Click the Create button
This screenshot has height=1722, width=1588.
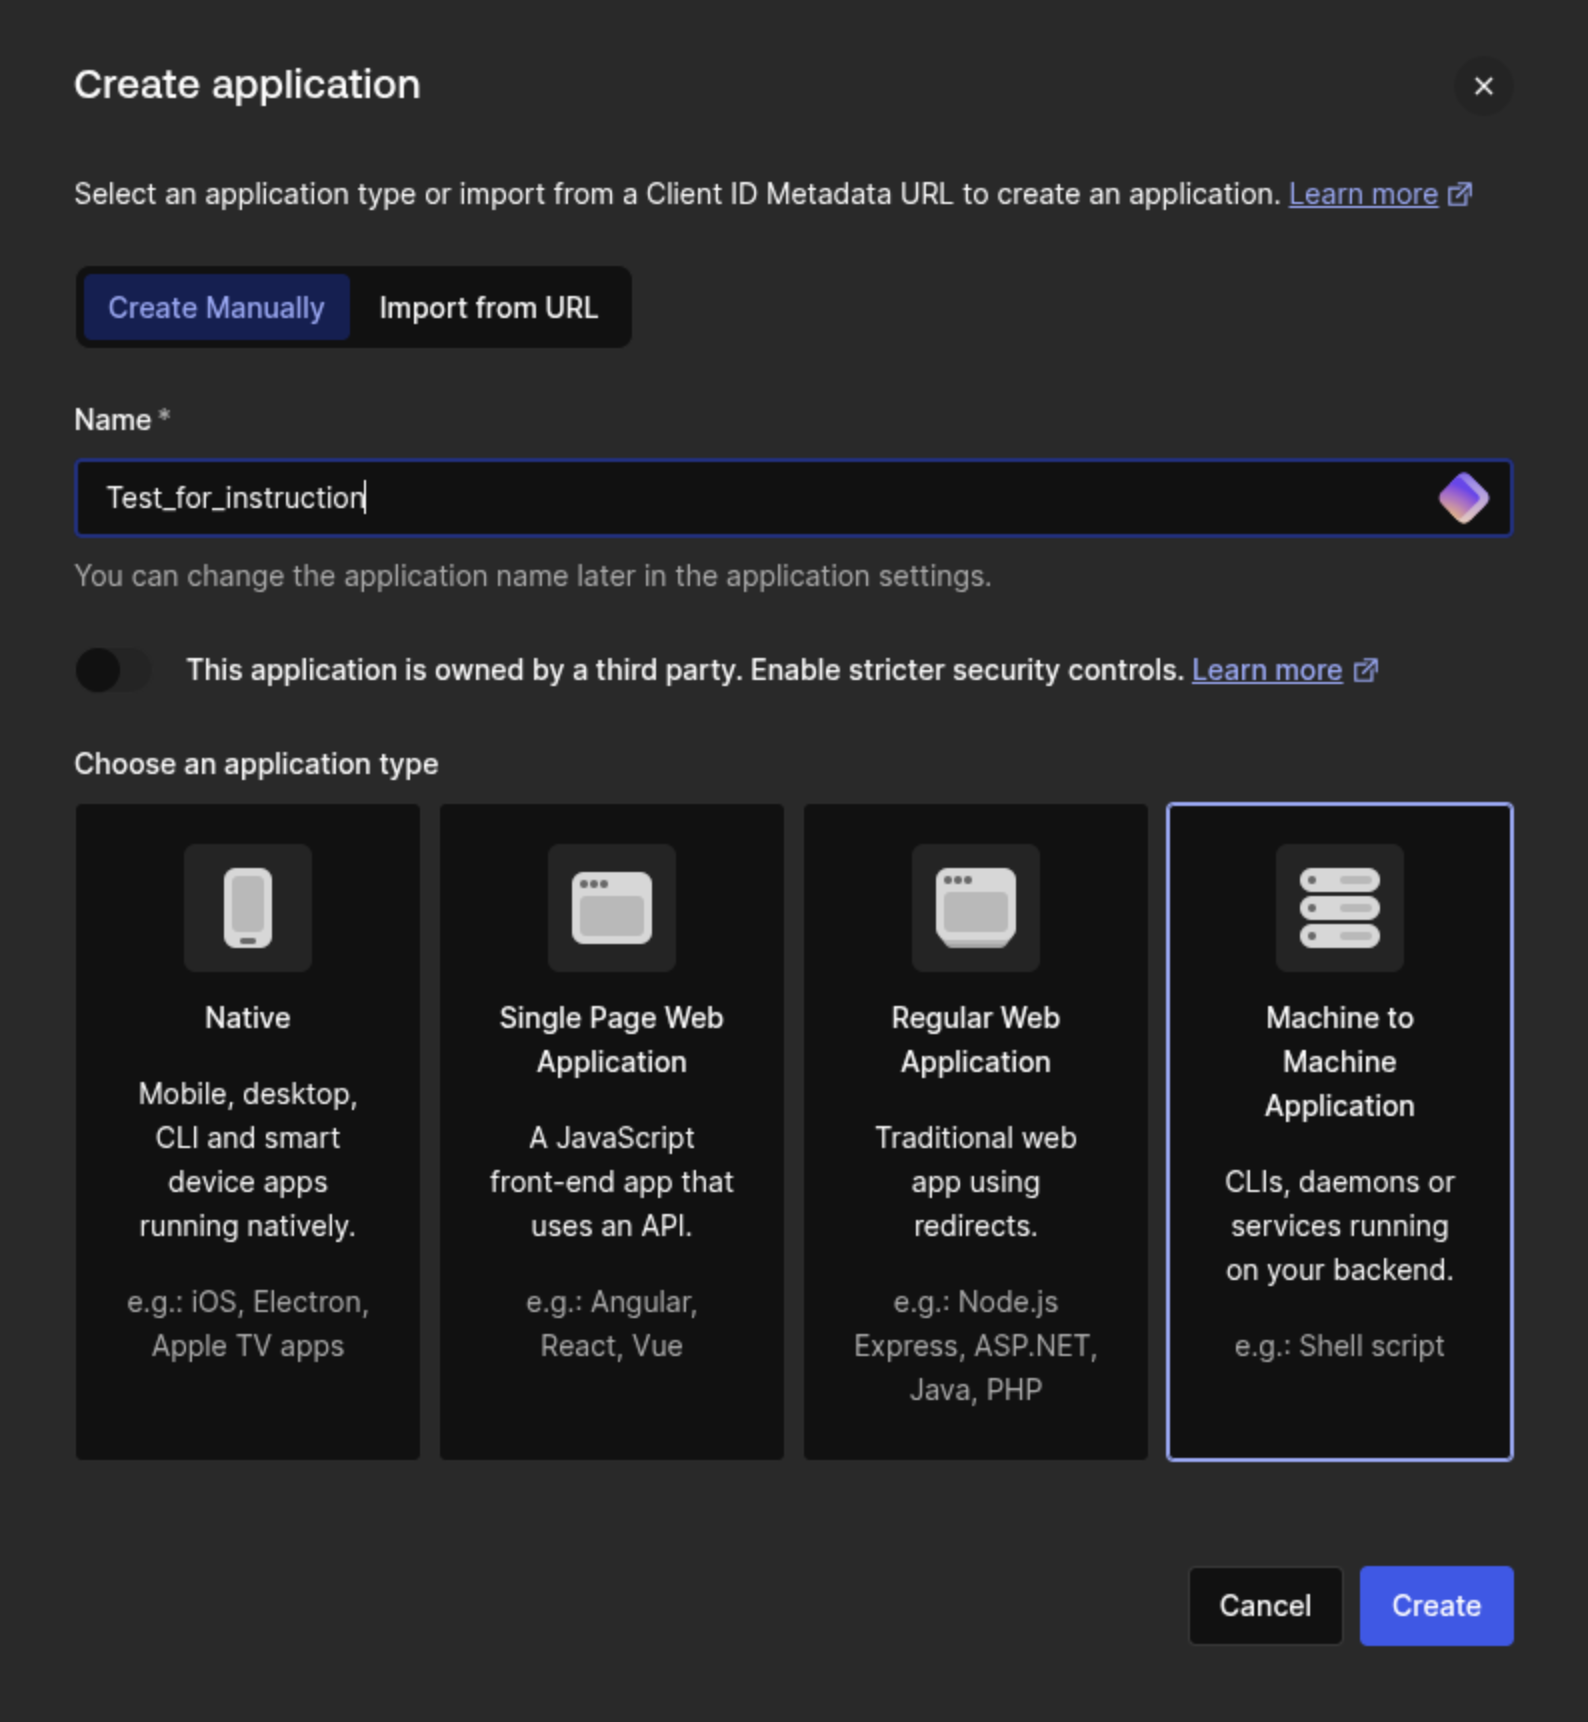1436,1606
